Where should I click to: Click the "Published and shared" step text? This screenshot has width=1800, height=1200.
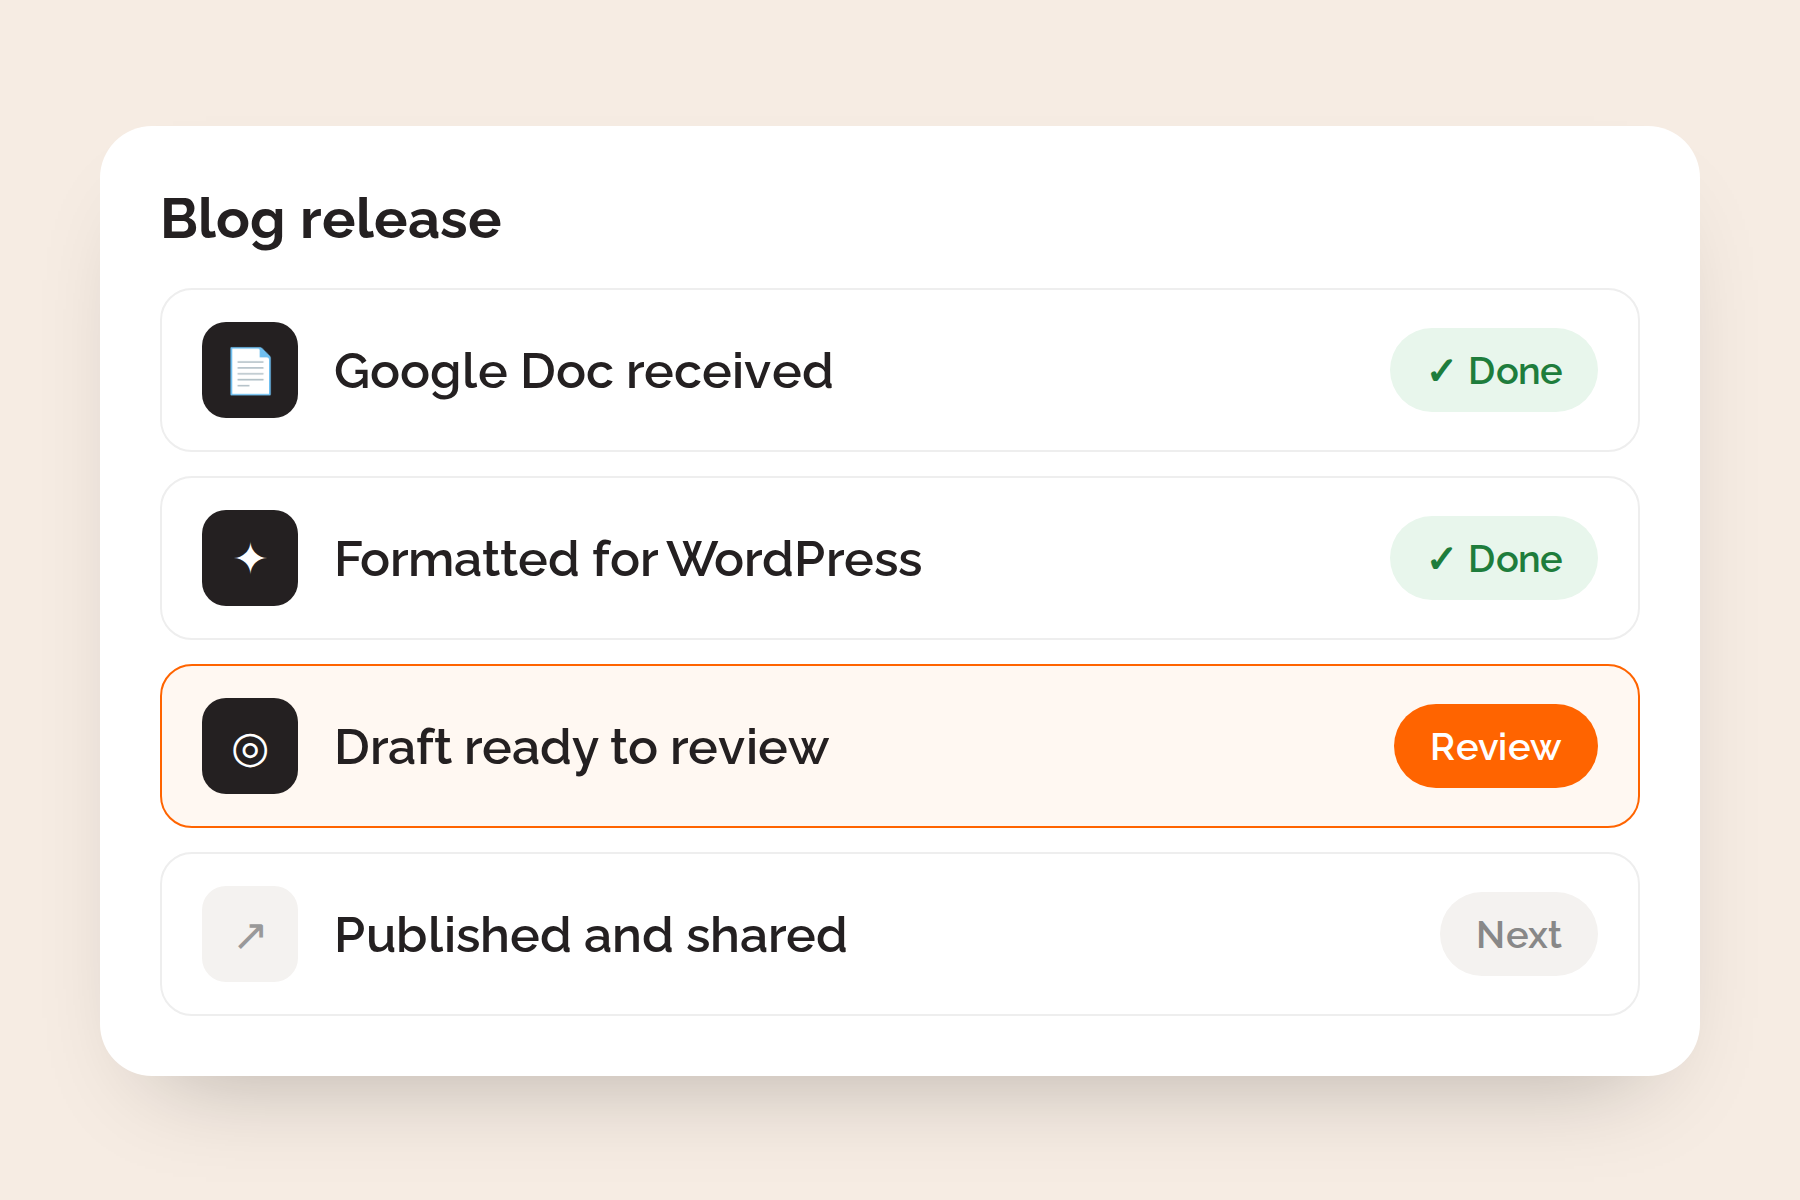click(591, 936)
